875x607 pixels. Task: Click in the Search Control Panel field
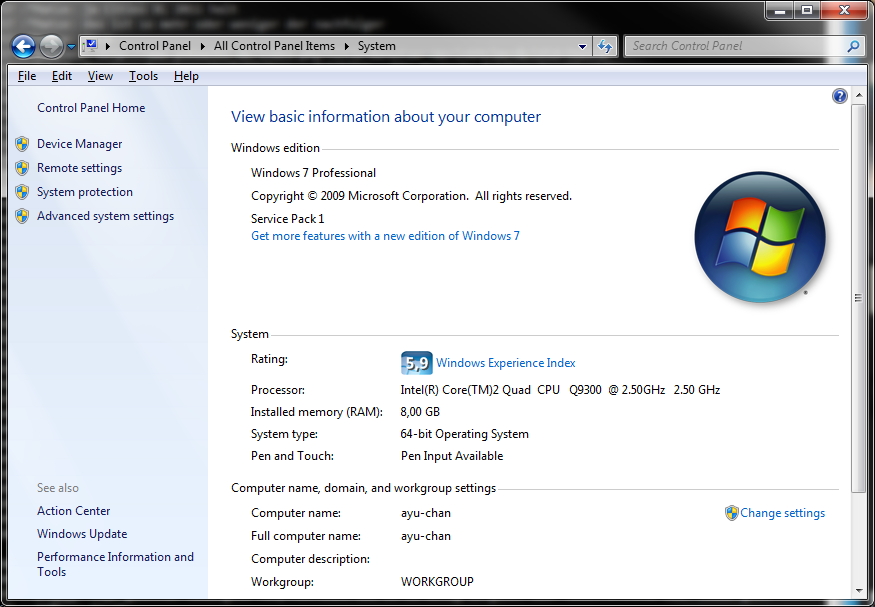click(x=735, y=46)
